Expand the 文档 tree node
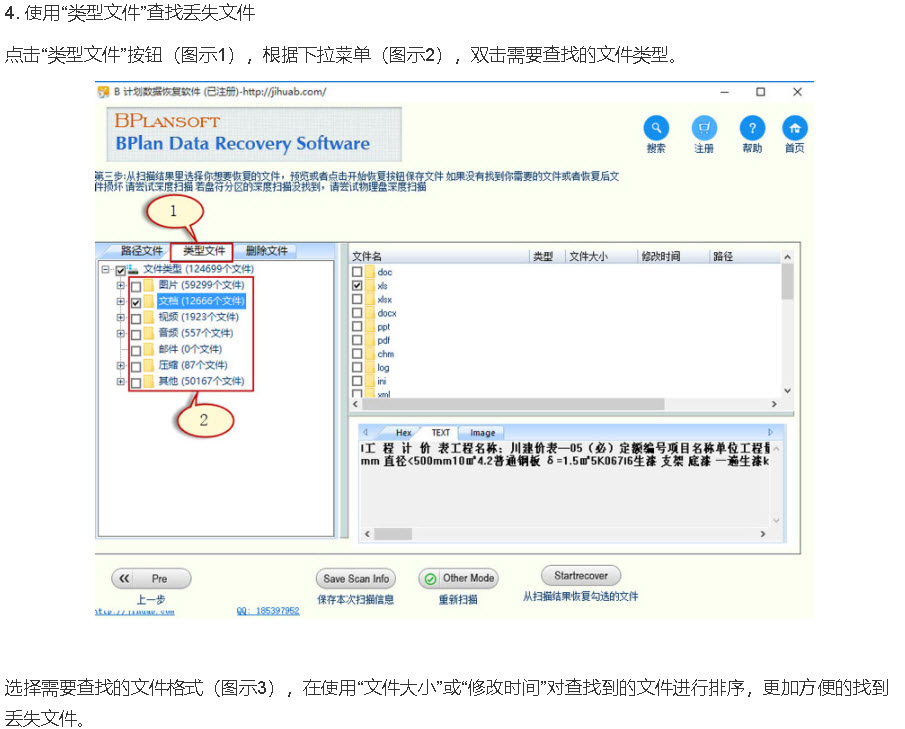This screenshot has width=905, height=729. (121, 301)
